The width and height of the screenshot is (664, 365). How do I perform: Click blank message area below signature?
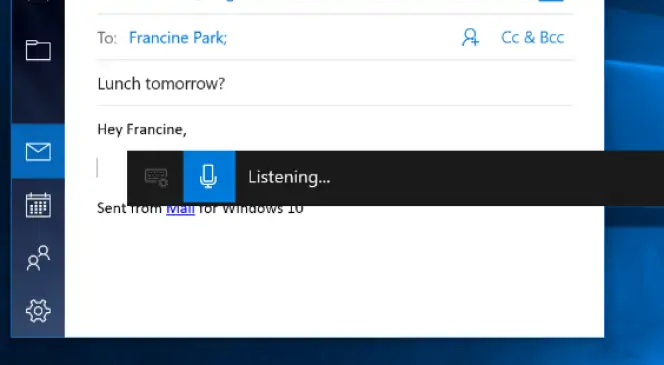pos(335,275)
